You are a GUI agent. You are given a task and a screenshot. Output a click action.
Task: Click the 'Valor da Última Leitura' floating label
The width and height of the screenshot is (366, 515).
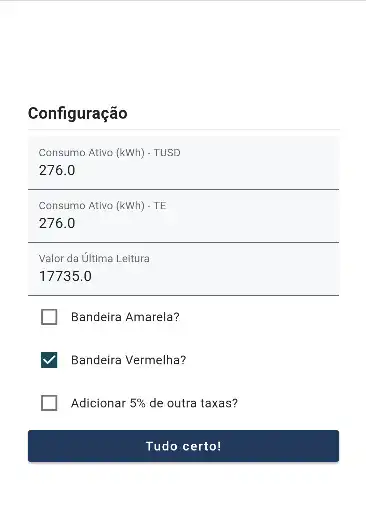pos(94,258)
